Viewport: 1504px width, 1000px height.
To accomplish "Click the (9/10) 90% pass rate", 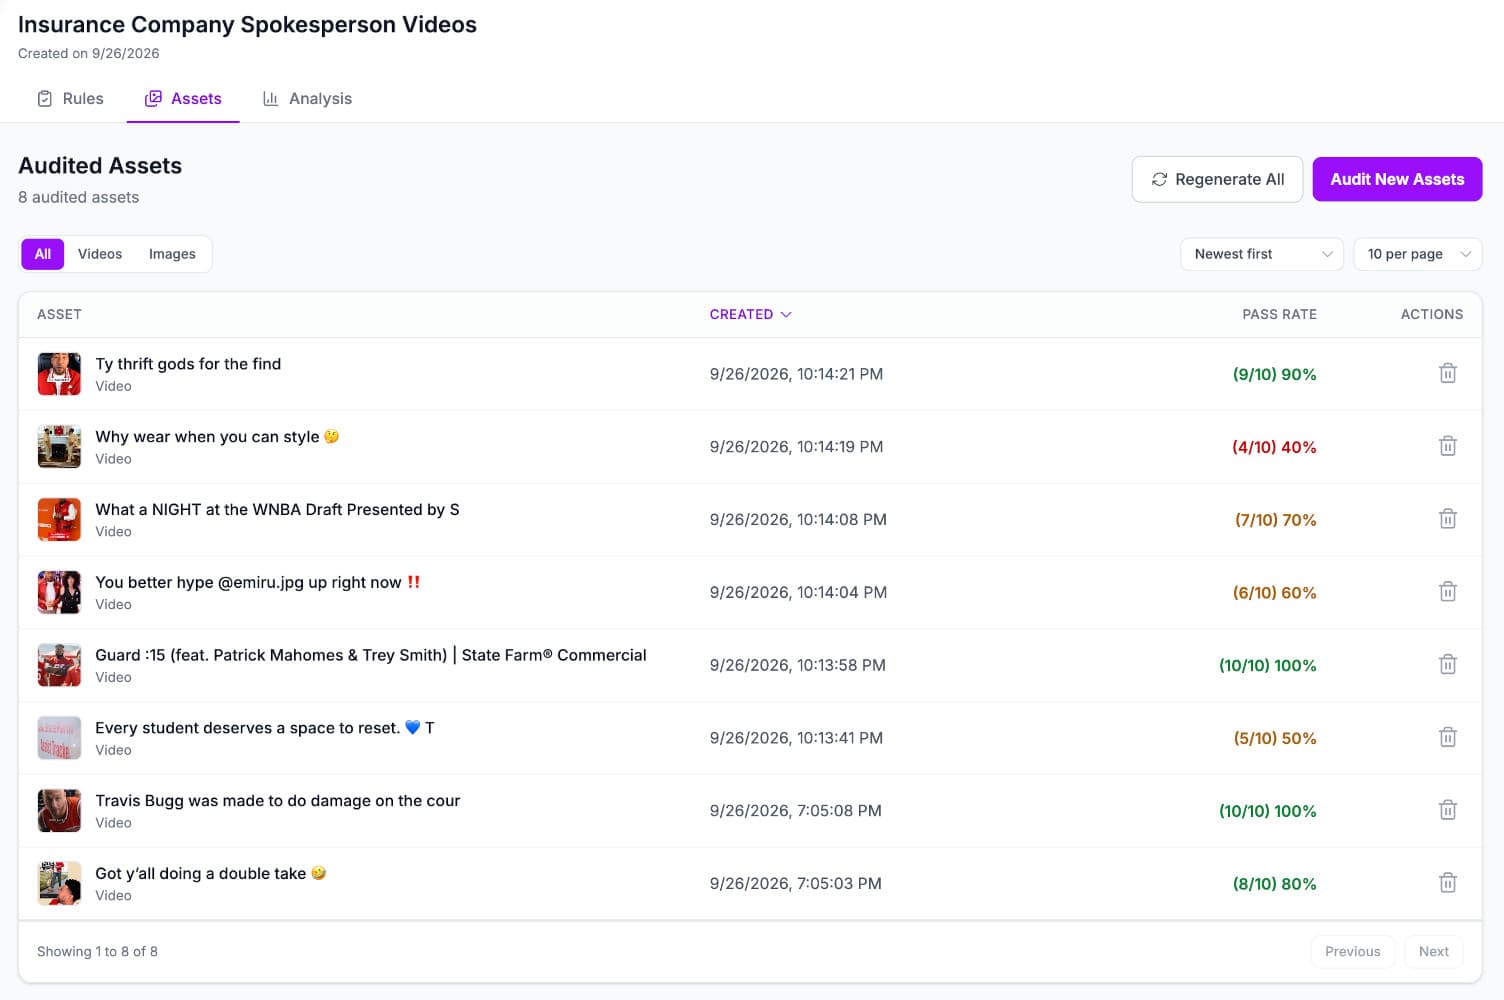I will pyautogui.click(x=1274, y=374).
